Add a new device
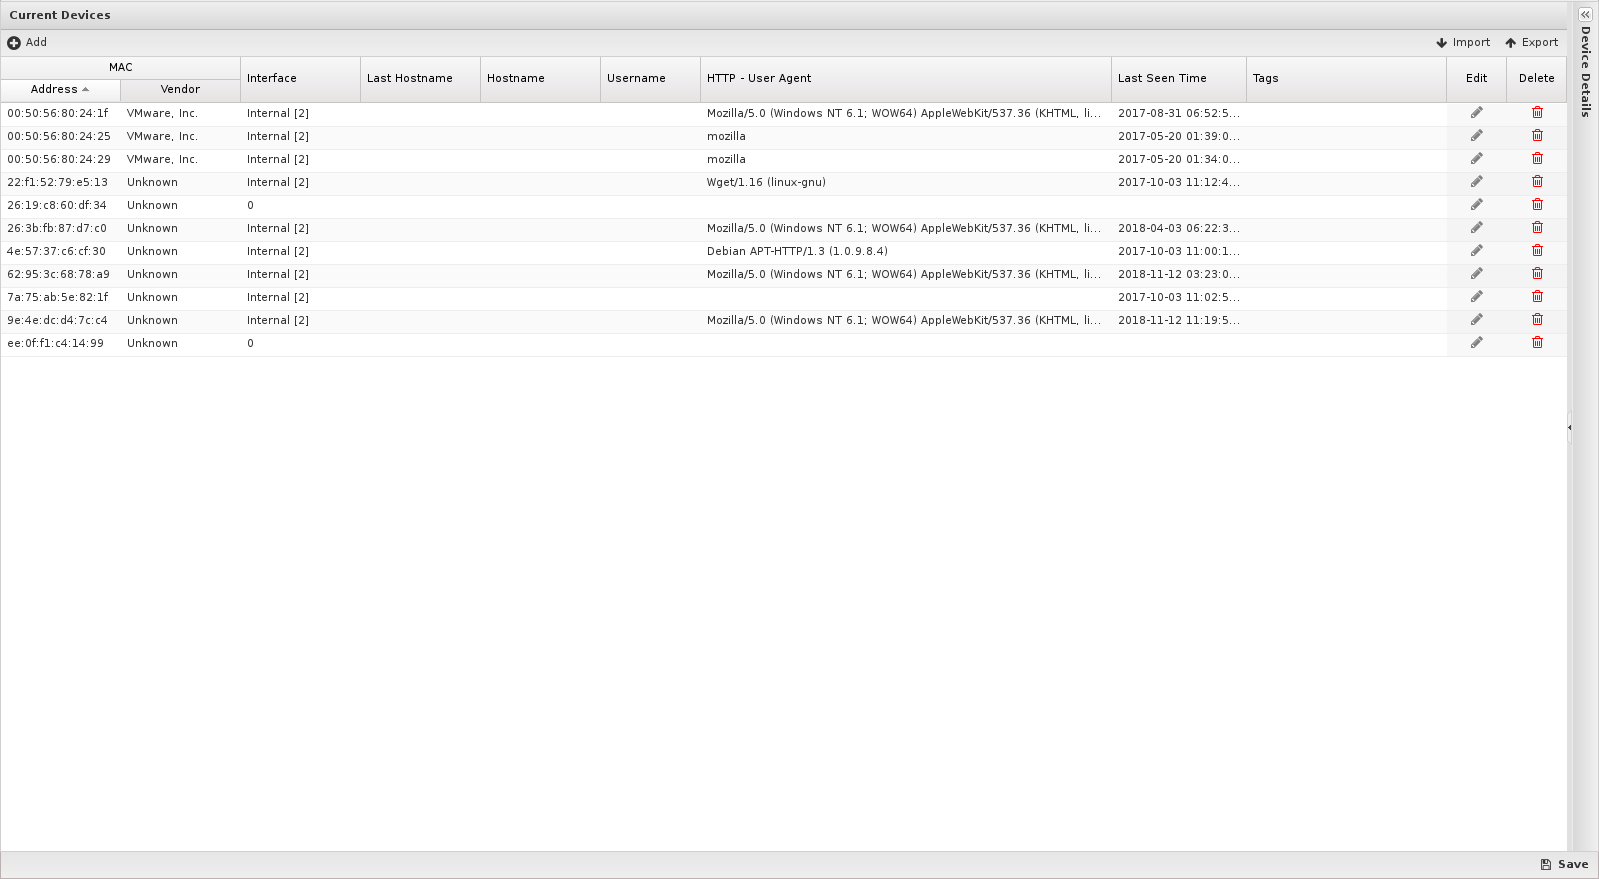Image resolution: width=1599 pixels, height=879 pixels. 27,43
